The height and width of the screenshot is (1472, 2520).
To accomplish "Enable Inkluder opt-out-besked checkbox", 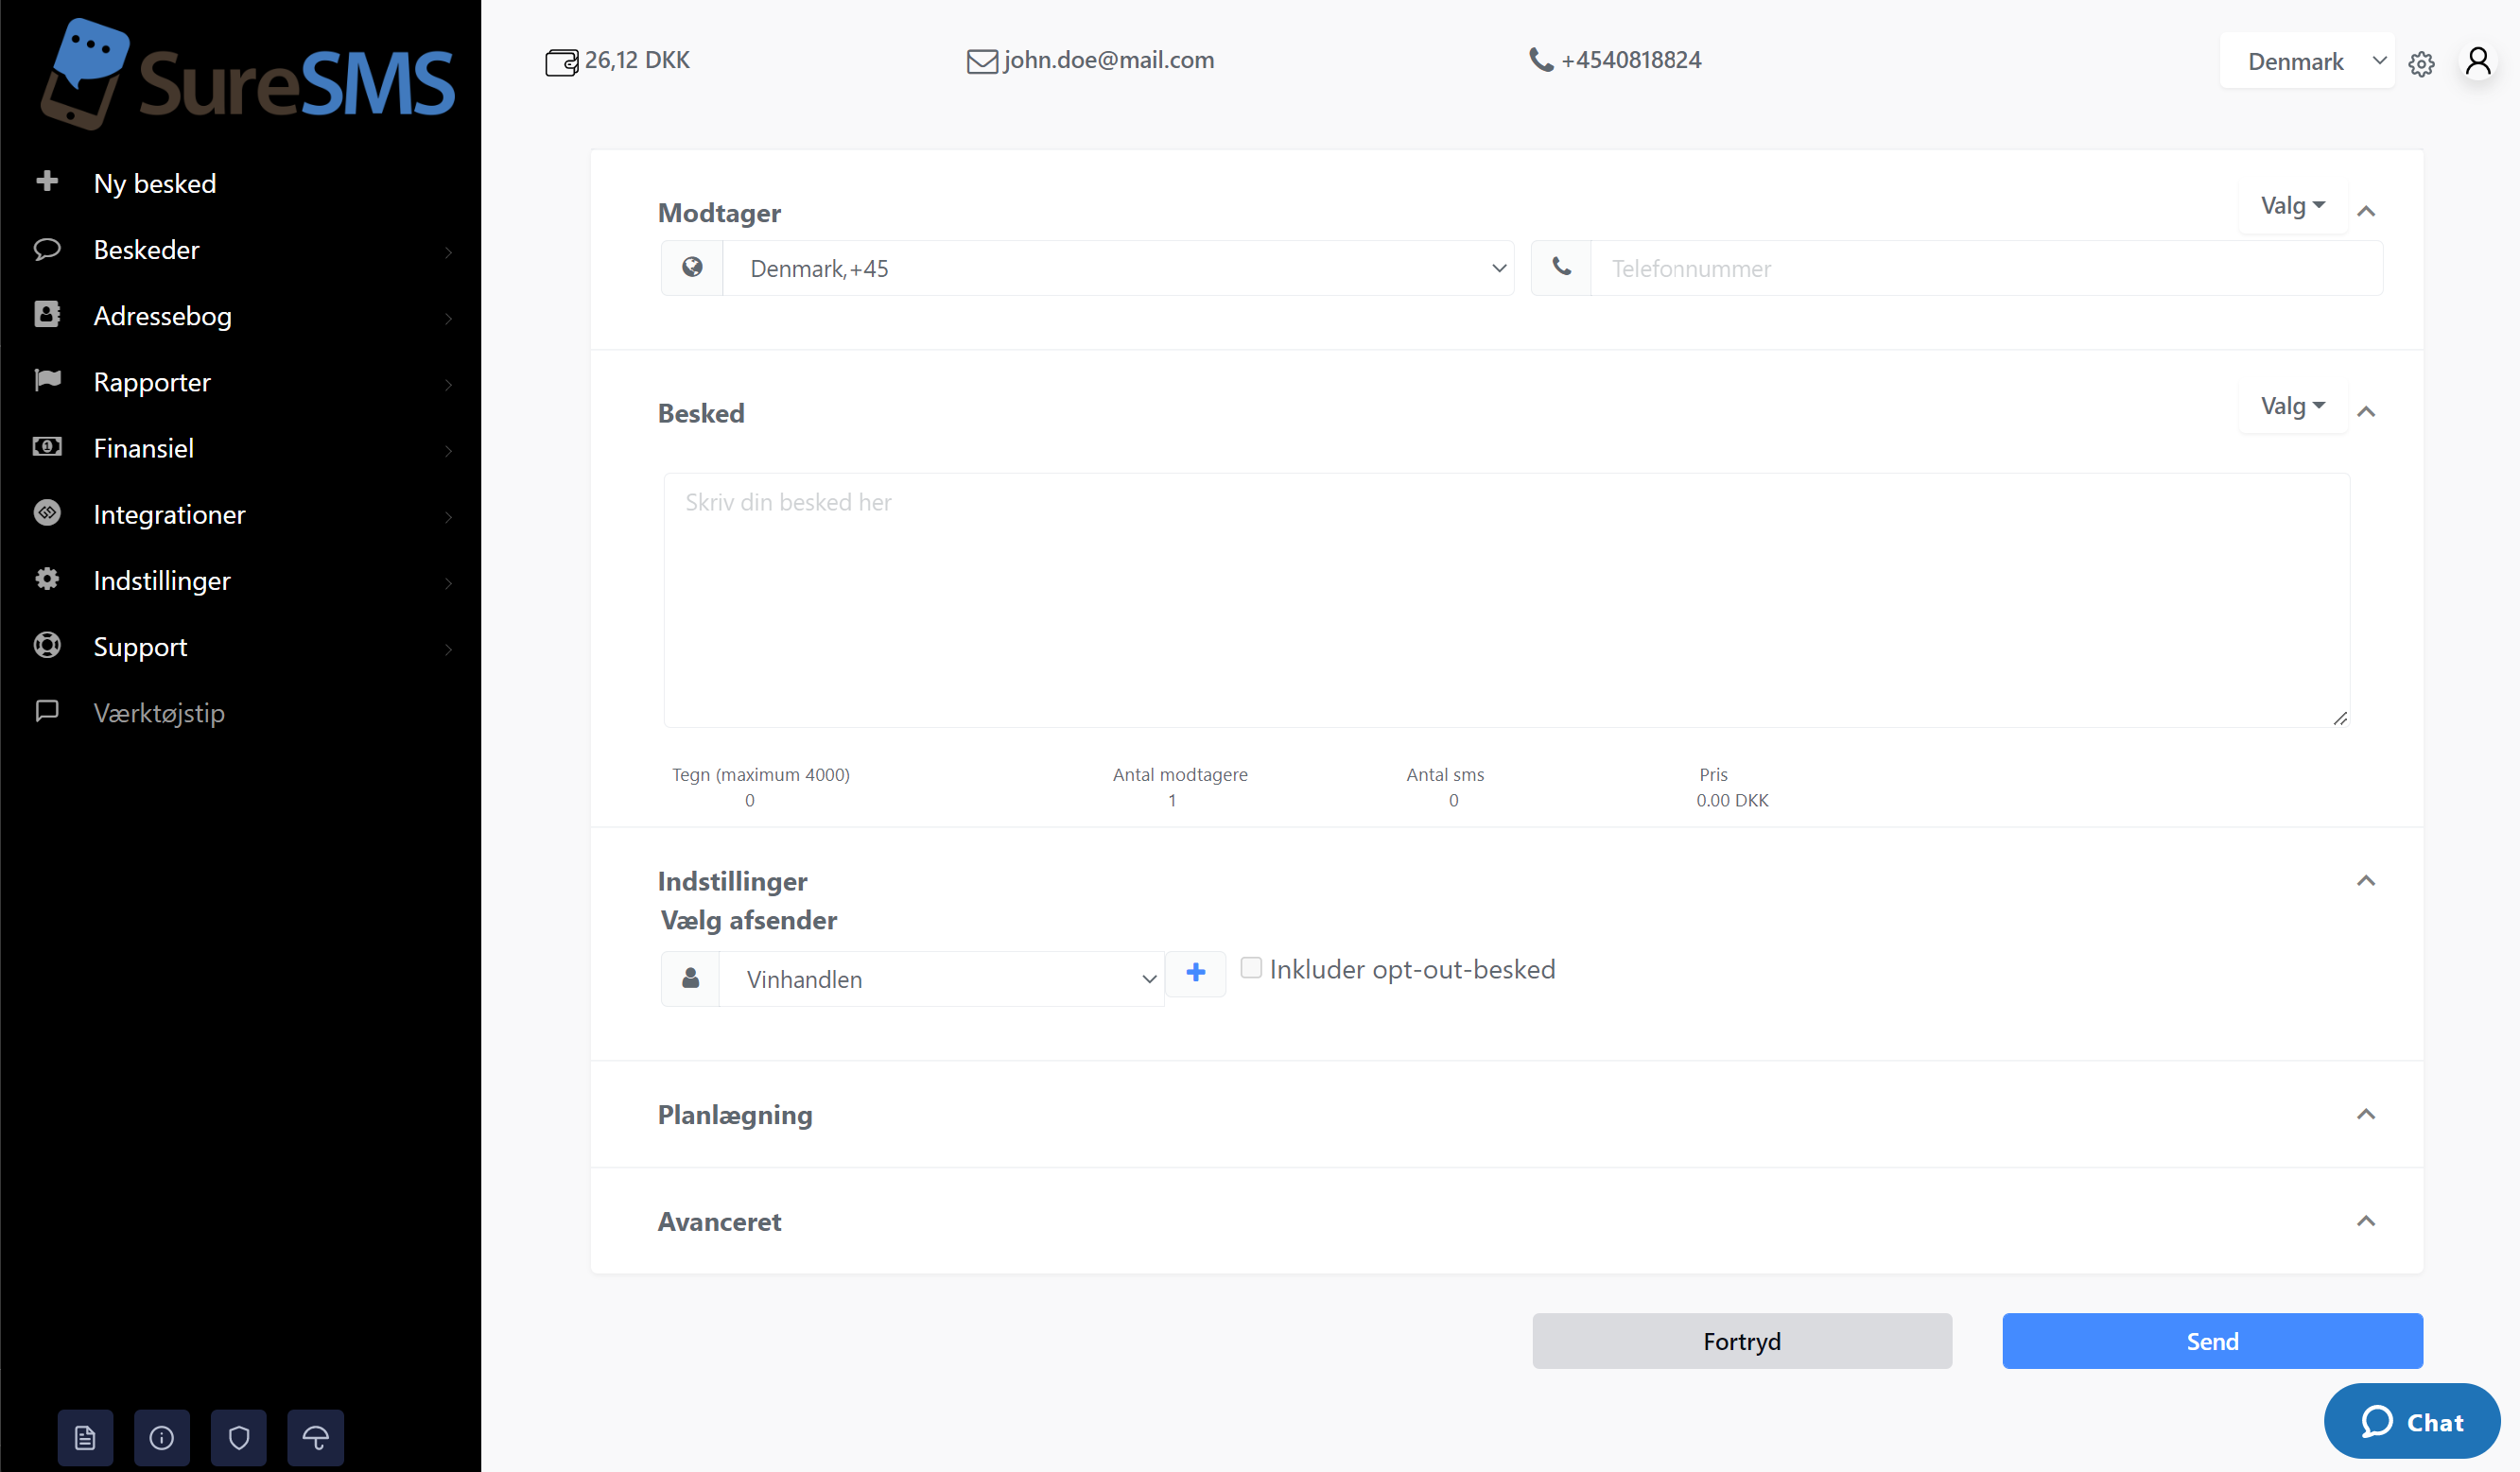I will tap(1251, 967).
